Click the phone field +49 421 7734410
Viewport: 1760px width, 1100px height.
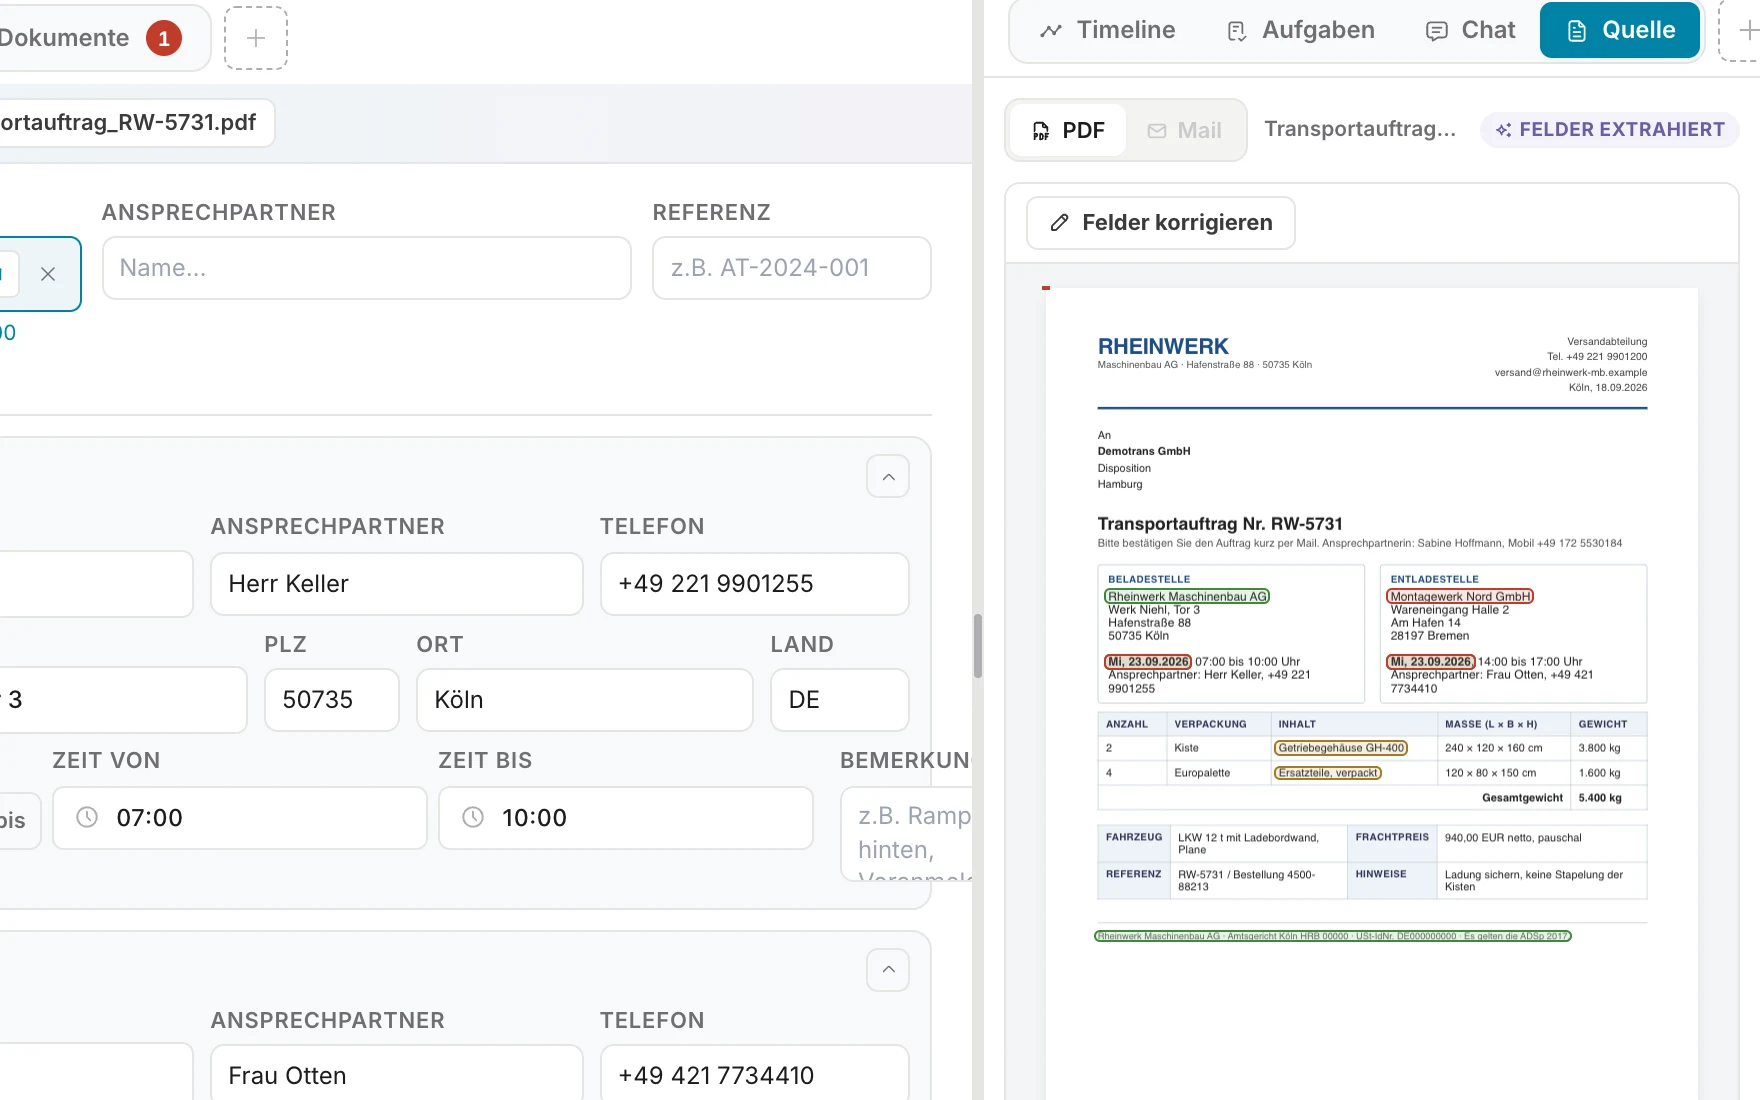point(755,1074)
